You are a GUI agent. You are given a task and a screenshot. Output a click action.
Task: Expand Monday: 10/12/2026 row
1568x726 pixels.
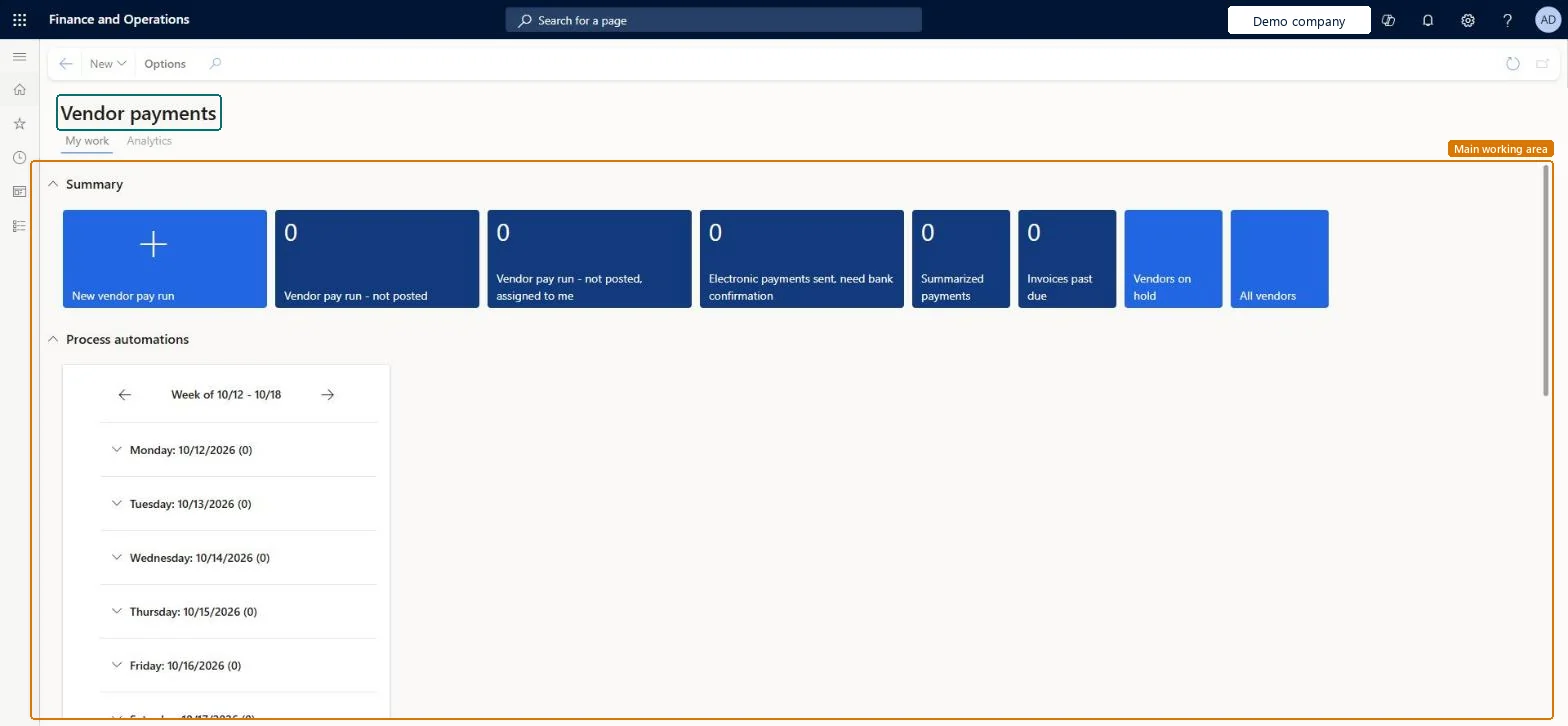(x=238, y=450)
